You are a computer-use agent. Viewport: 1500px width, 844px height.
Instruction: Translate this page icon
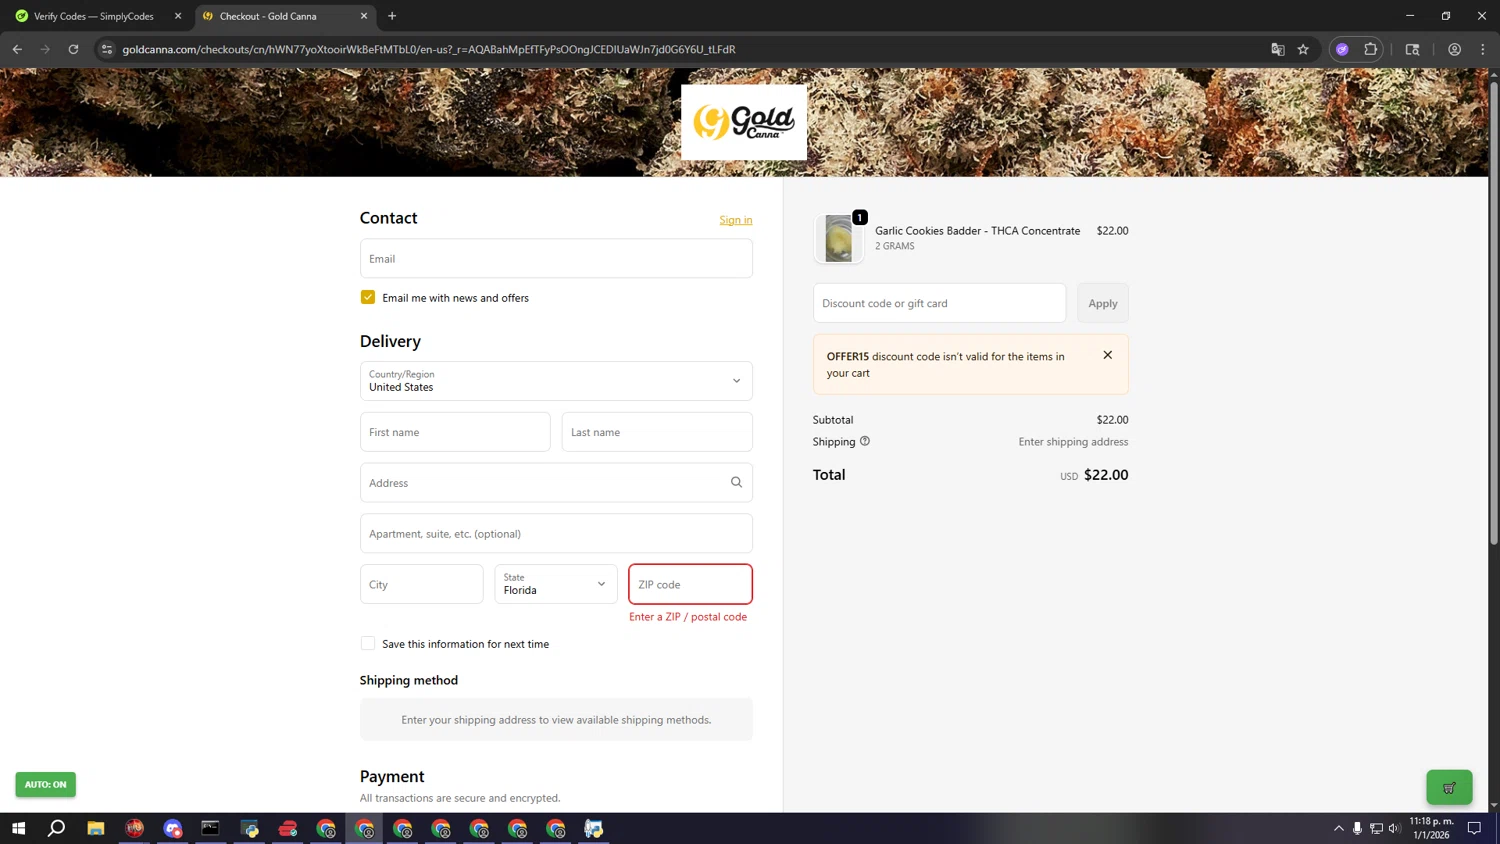tap(1277, 49)
